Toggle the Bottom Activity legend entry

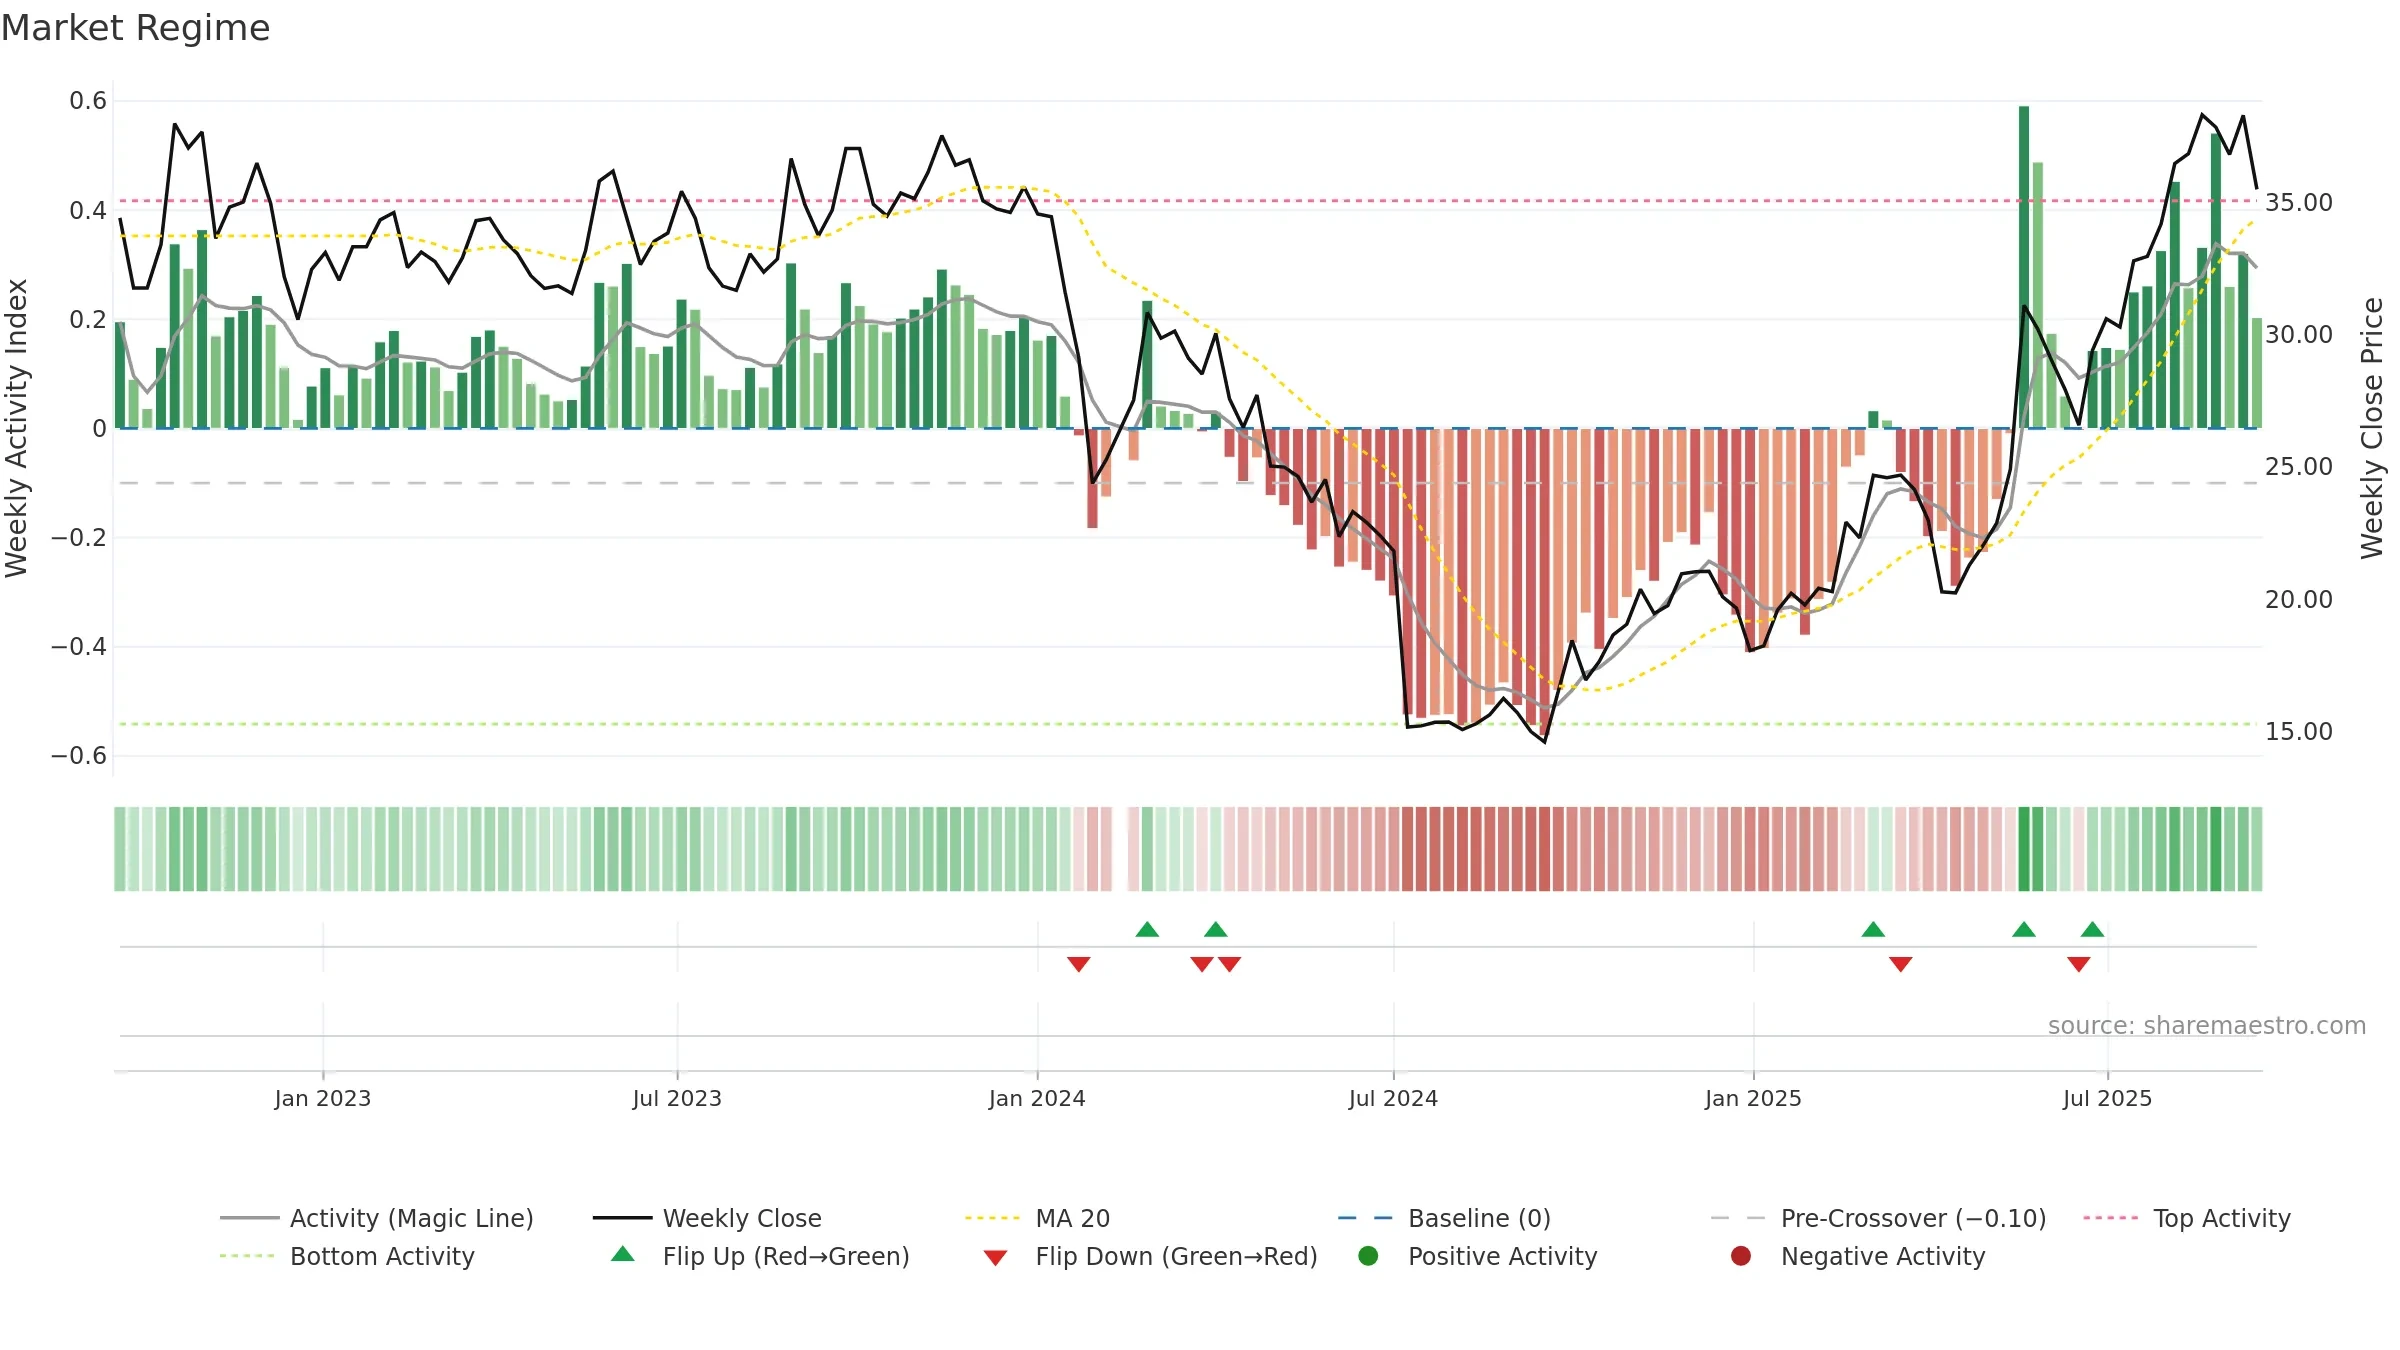tap(347, 1256)
